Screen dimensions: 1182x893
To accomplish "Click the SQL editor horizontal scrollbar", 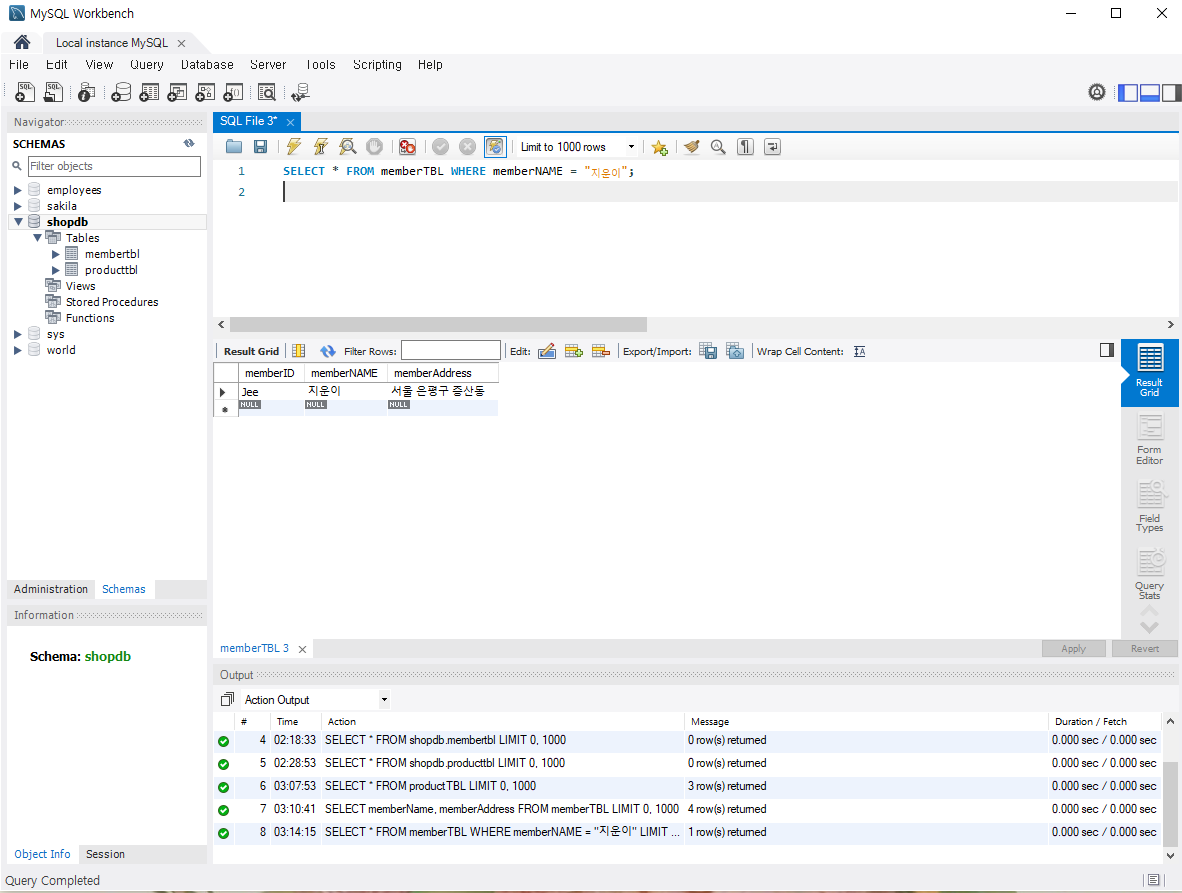I will pyautogui.click(x=438, y=324).
